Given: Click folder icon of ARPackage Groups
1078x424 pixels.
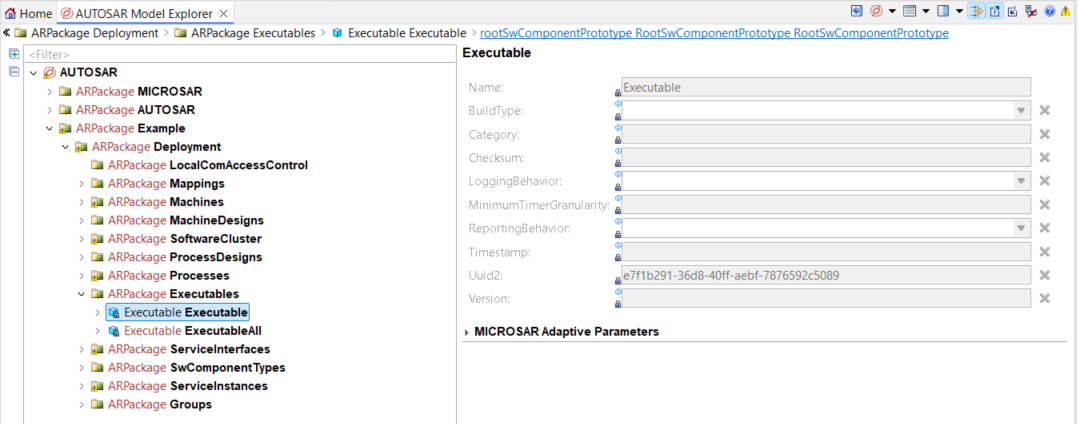Looking at the screenshot, I should (x=97, y=405).
